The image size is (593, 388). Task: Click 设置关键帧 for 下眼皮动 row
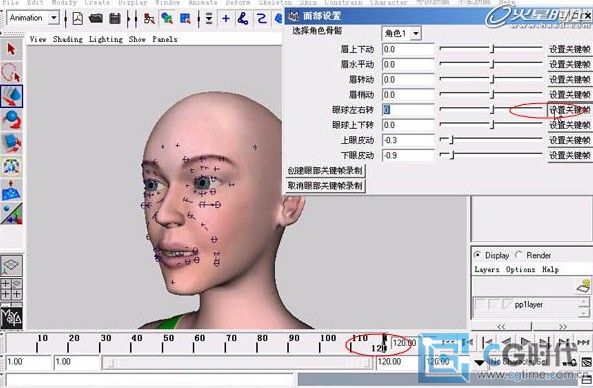point(570,155)
